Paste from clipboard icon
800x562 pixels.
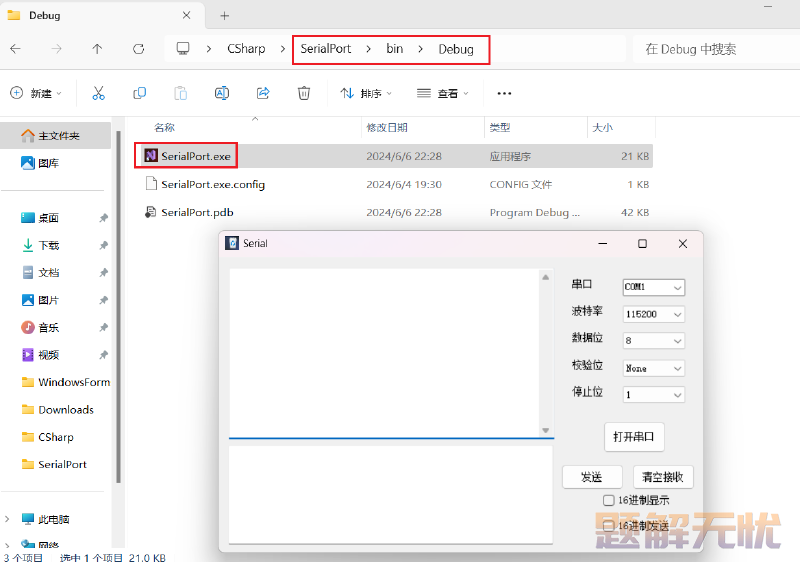tap(181, 93)
